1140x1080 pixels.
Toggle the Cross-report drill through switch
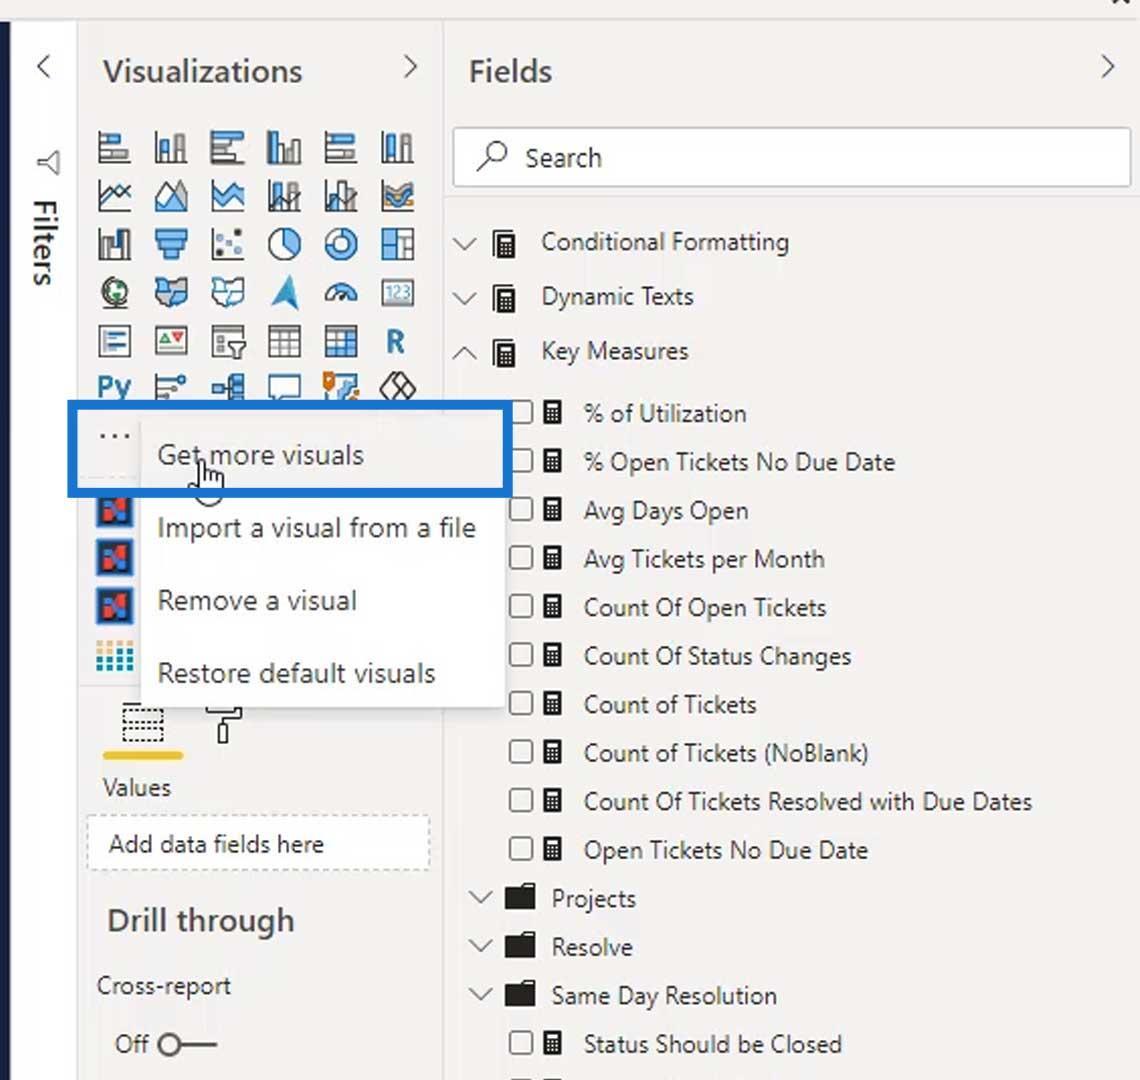pyautogui.click(x=187, y=1044)
